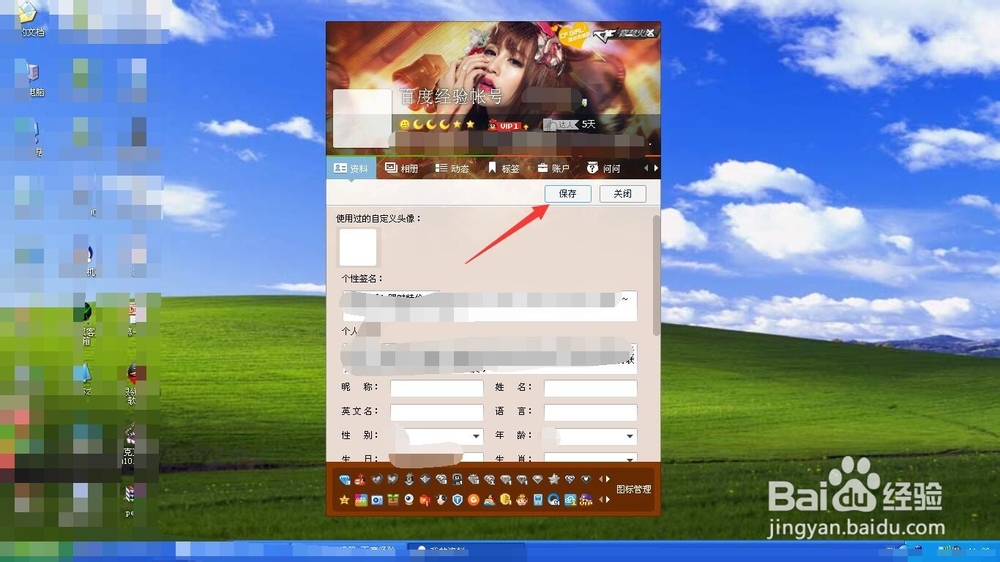Click the cartoon face with hat icon
This screenshot has width=1000, height=562.
pos(522,499)
